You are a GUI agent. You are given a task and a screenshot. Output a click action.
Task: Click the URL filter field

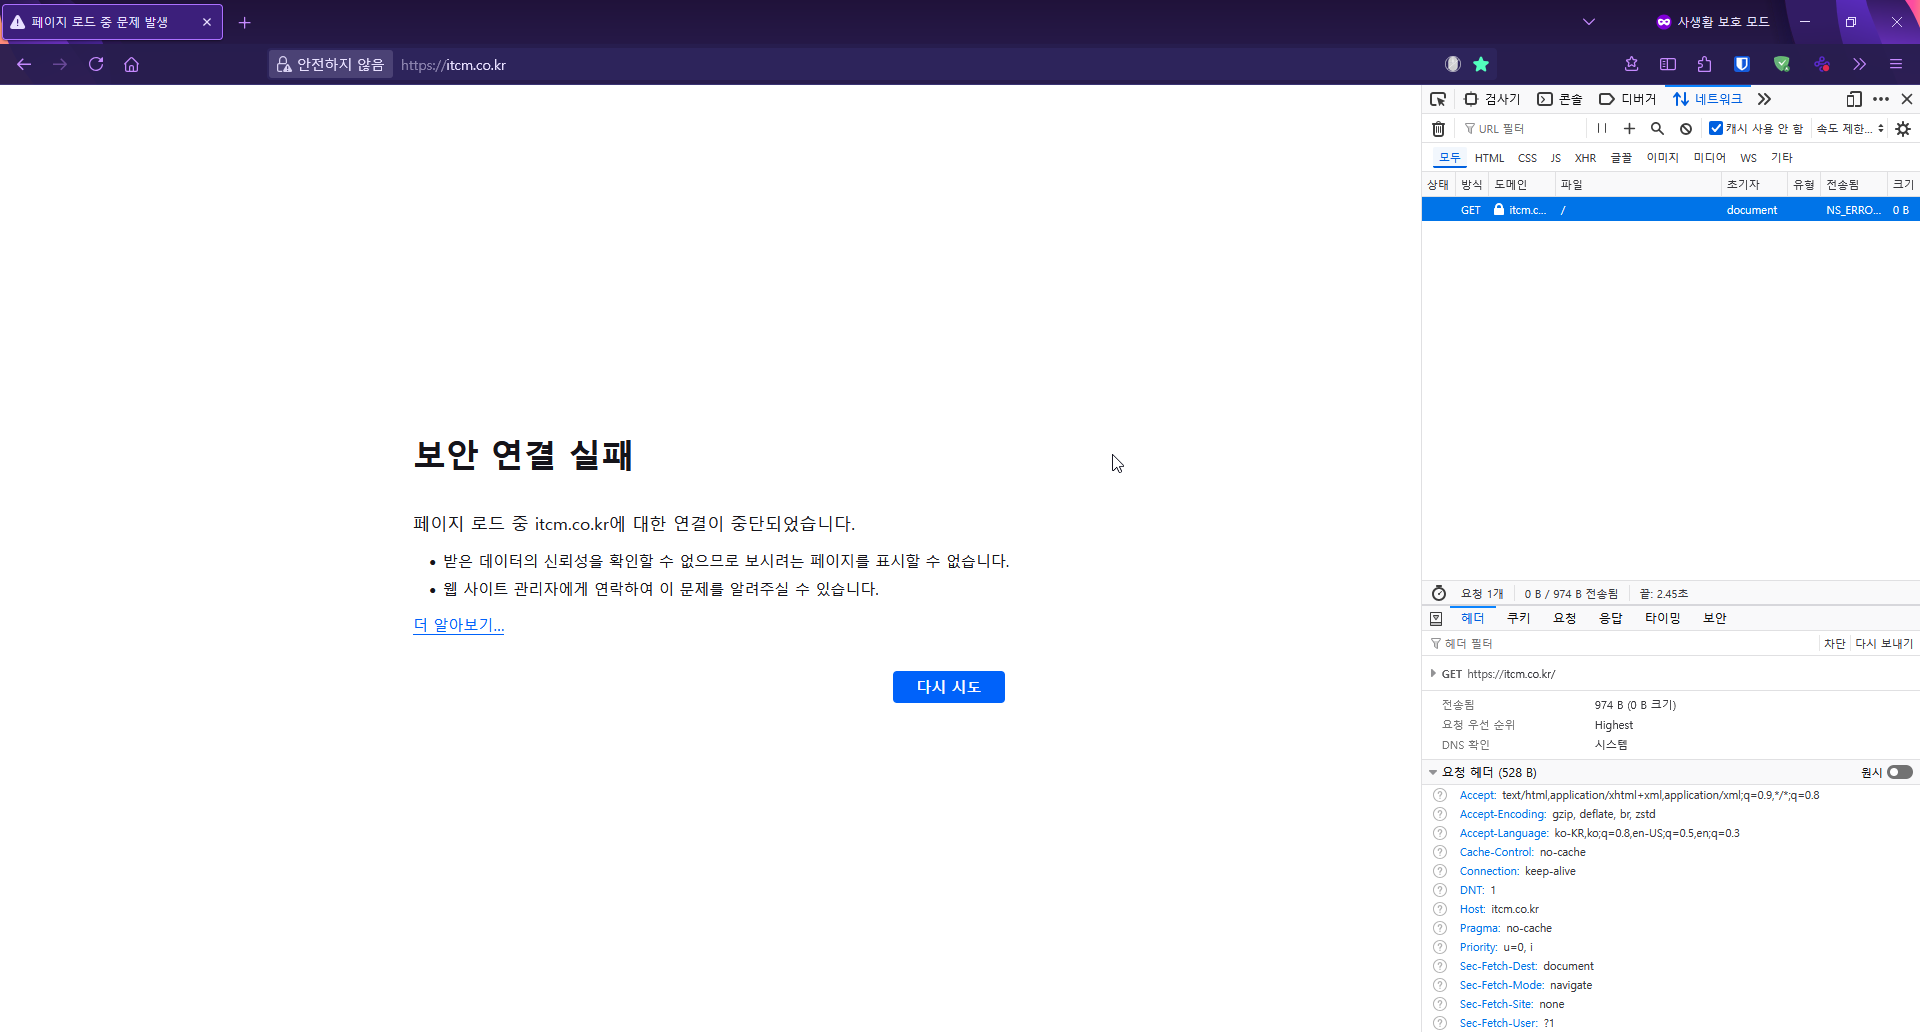click(x=1521, y=129)
